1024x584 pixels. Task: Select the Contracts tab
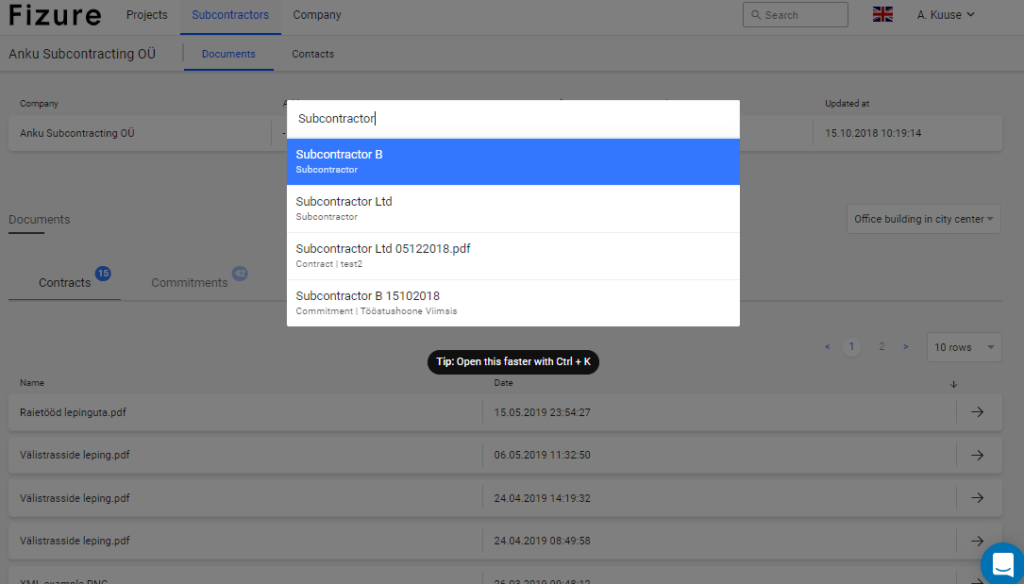pyautogui.click(x=65, y=283)
